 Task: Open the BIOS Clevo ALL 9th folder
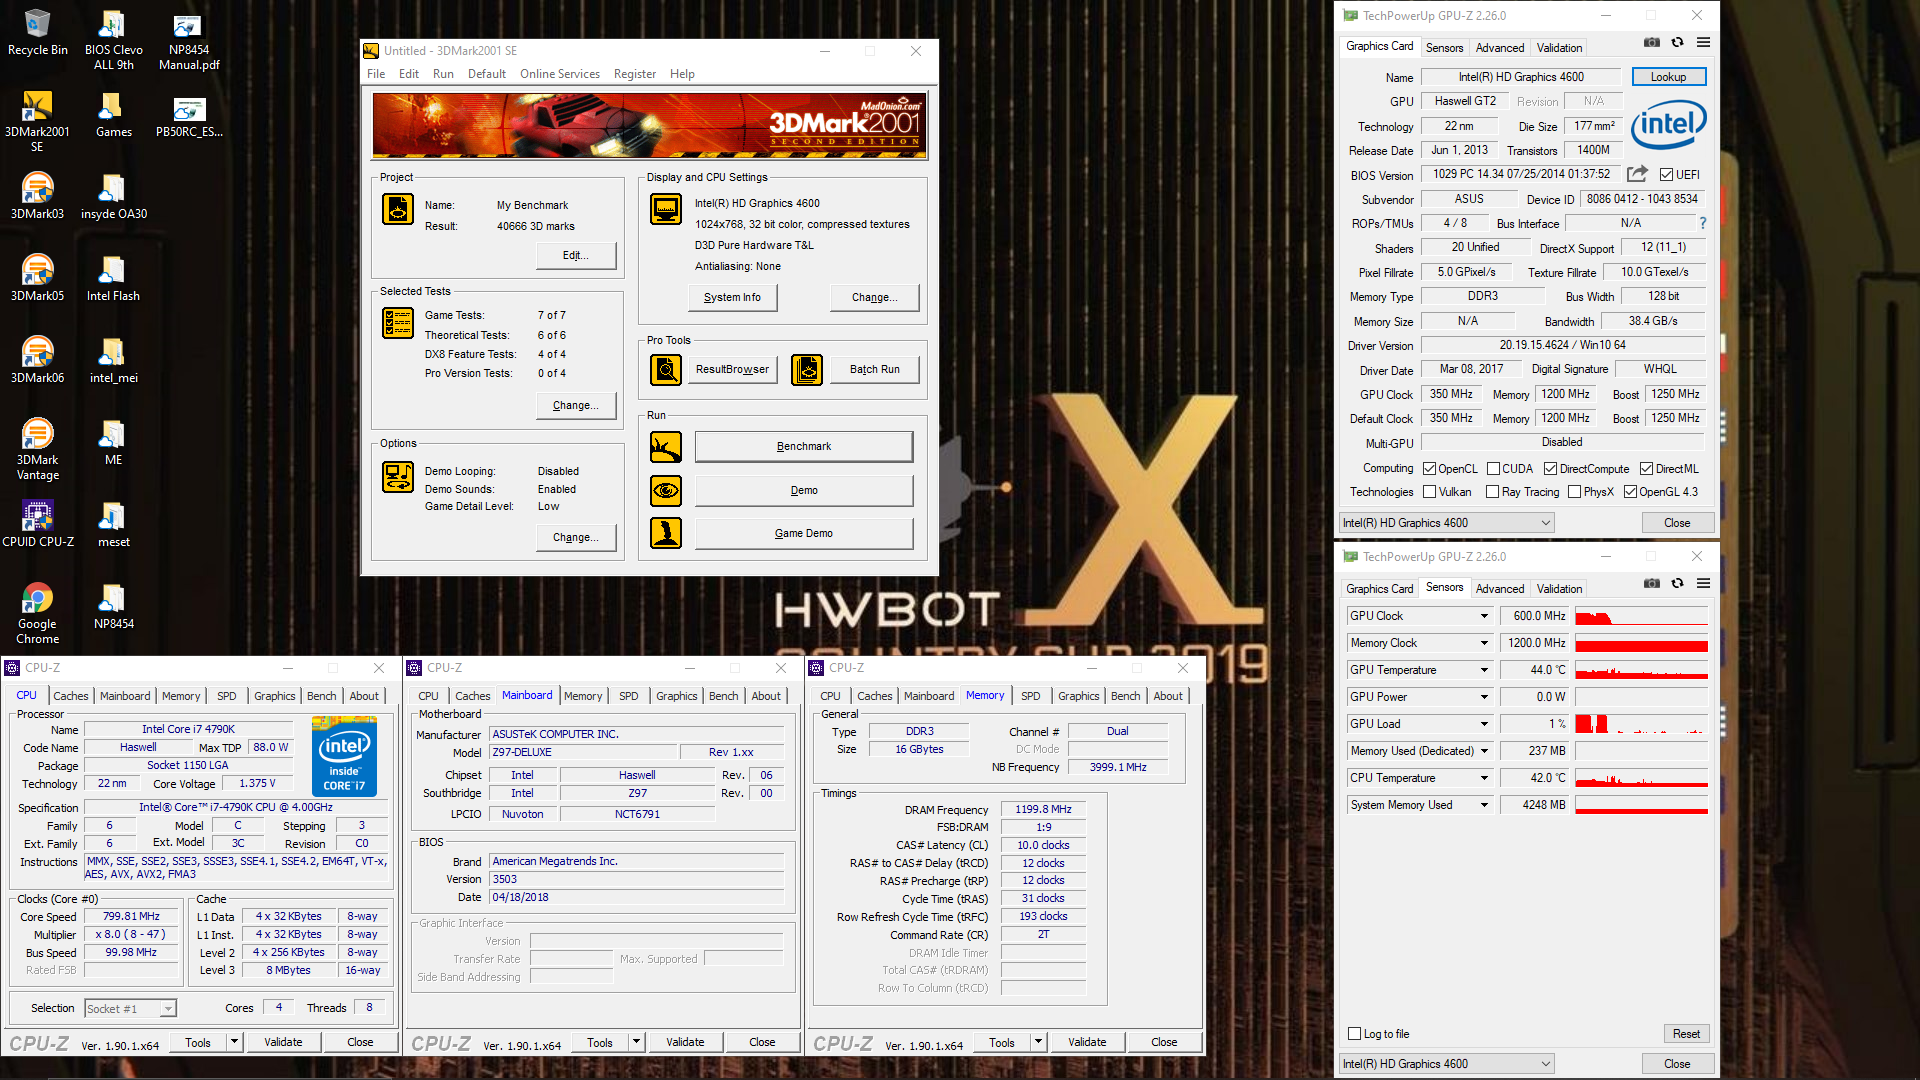click(x=113, y=40)
